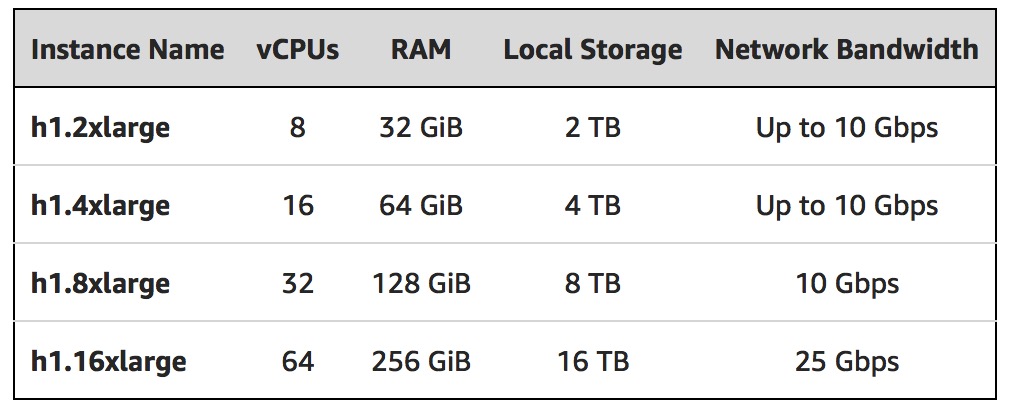Select the h1.16xlarge instance name
Viewport: 1009px width, 410px height.
(109, 362)
